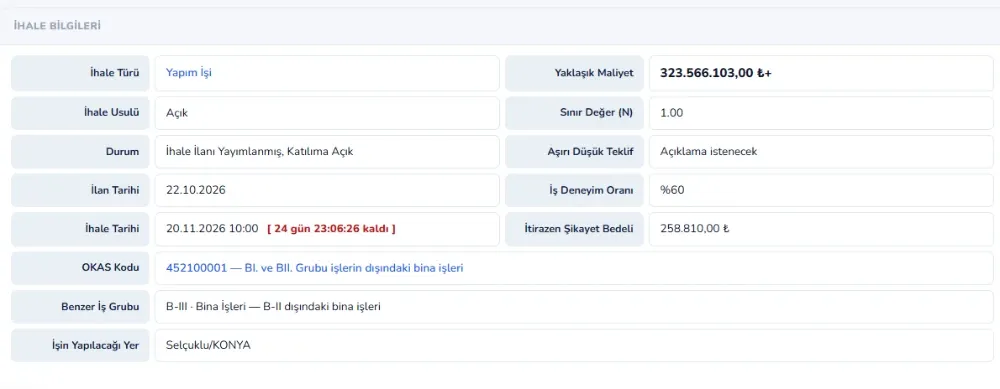Select the 323.566.103,00 ₺+ amount
This screenshot has height=389, width=1000.
716,73
